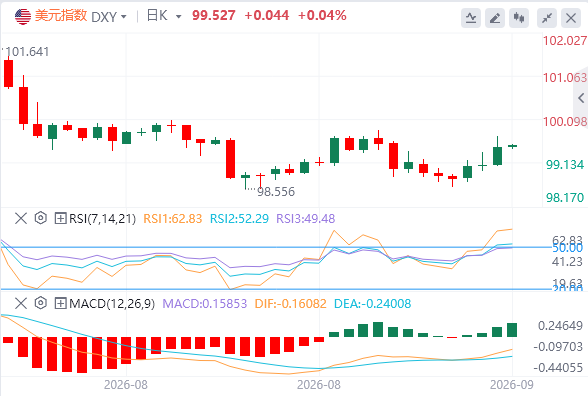Click the RSI(7,14,21) indicator label
The height and width of the screenshot is (396, 588).
(x=102, y=218)
